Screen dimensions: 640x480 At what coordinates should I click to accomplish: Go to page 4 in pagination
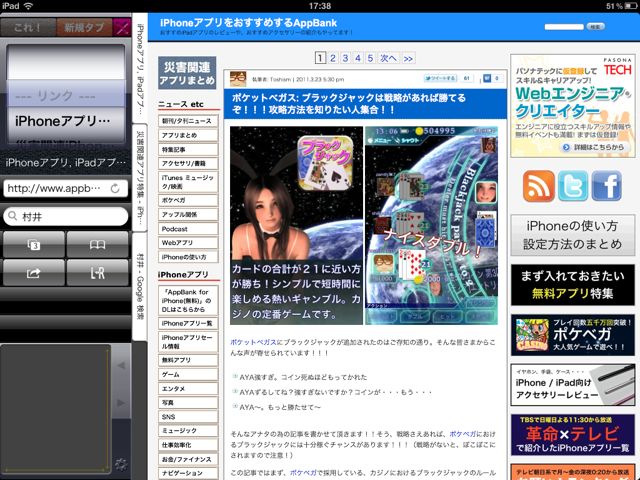coord(358,58)
